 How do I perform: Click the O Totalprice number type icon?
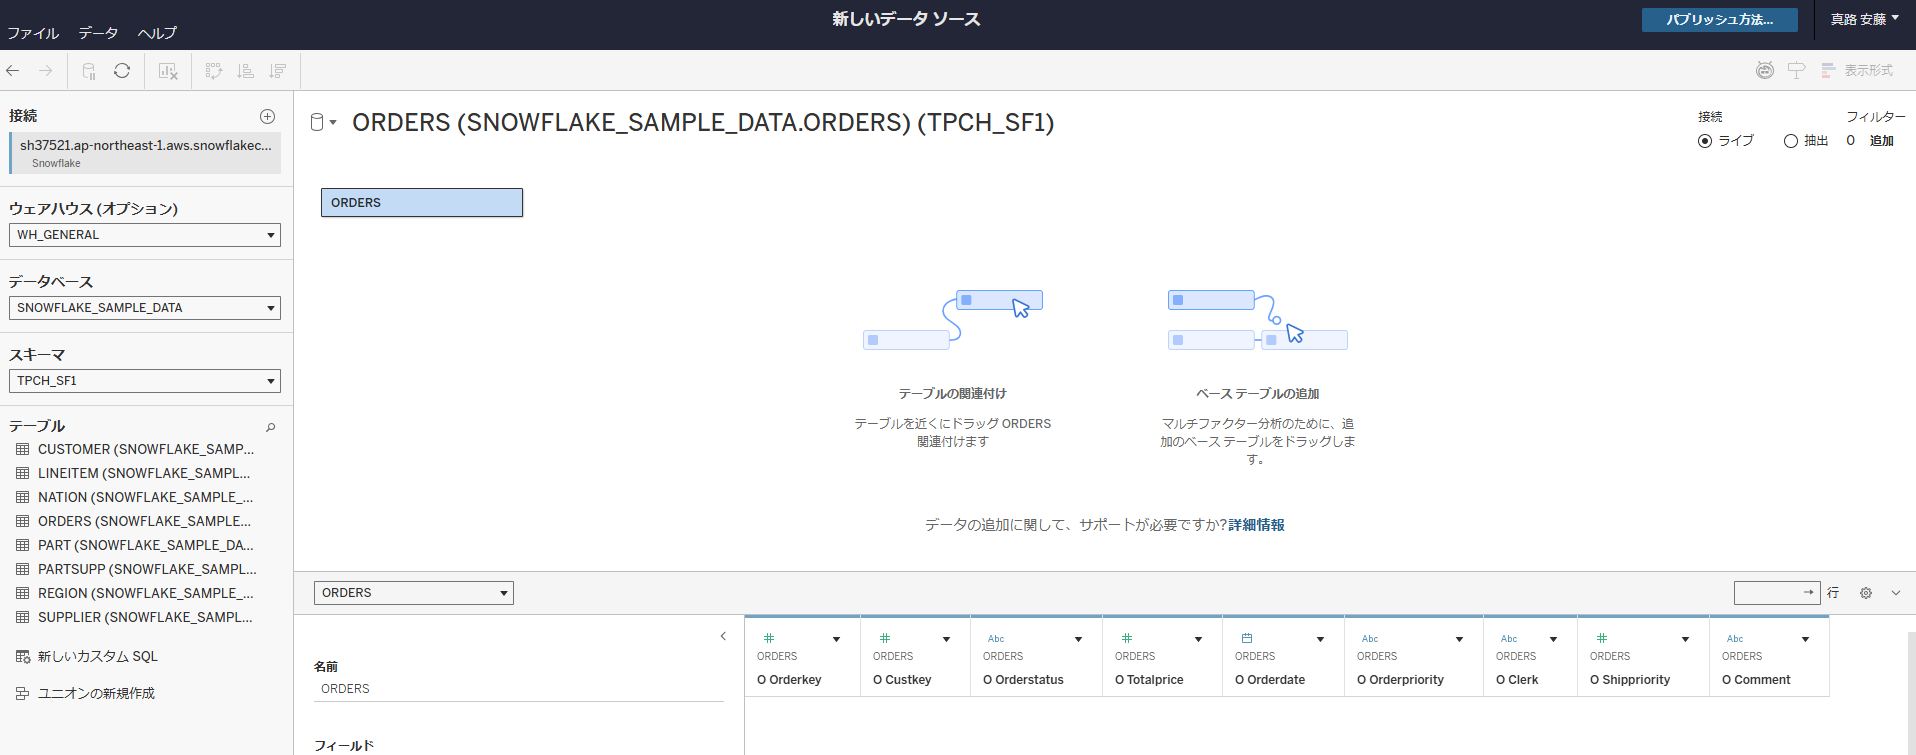(x=1127, y=638)
